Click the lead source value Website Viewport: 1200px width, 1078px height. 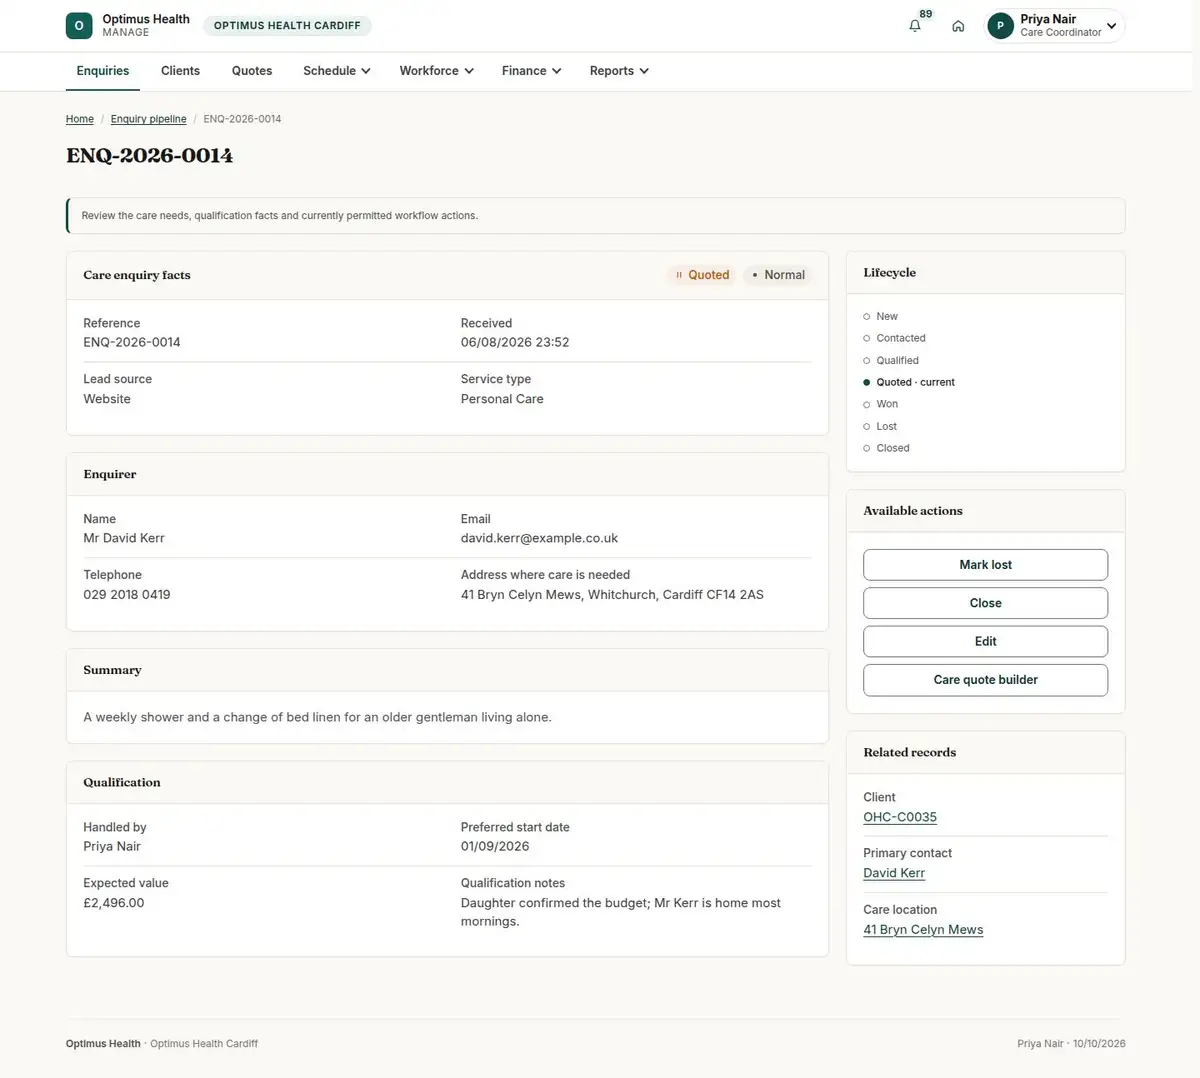[x=107, y=399]
